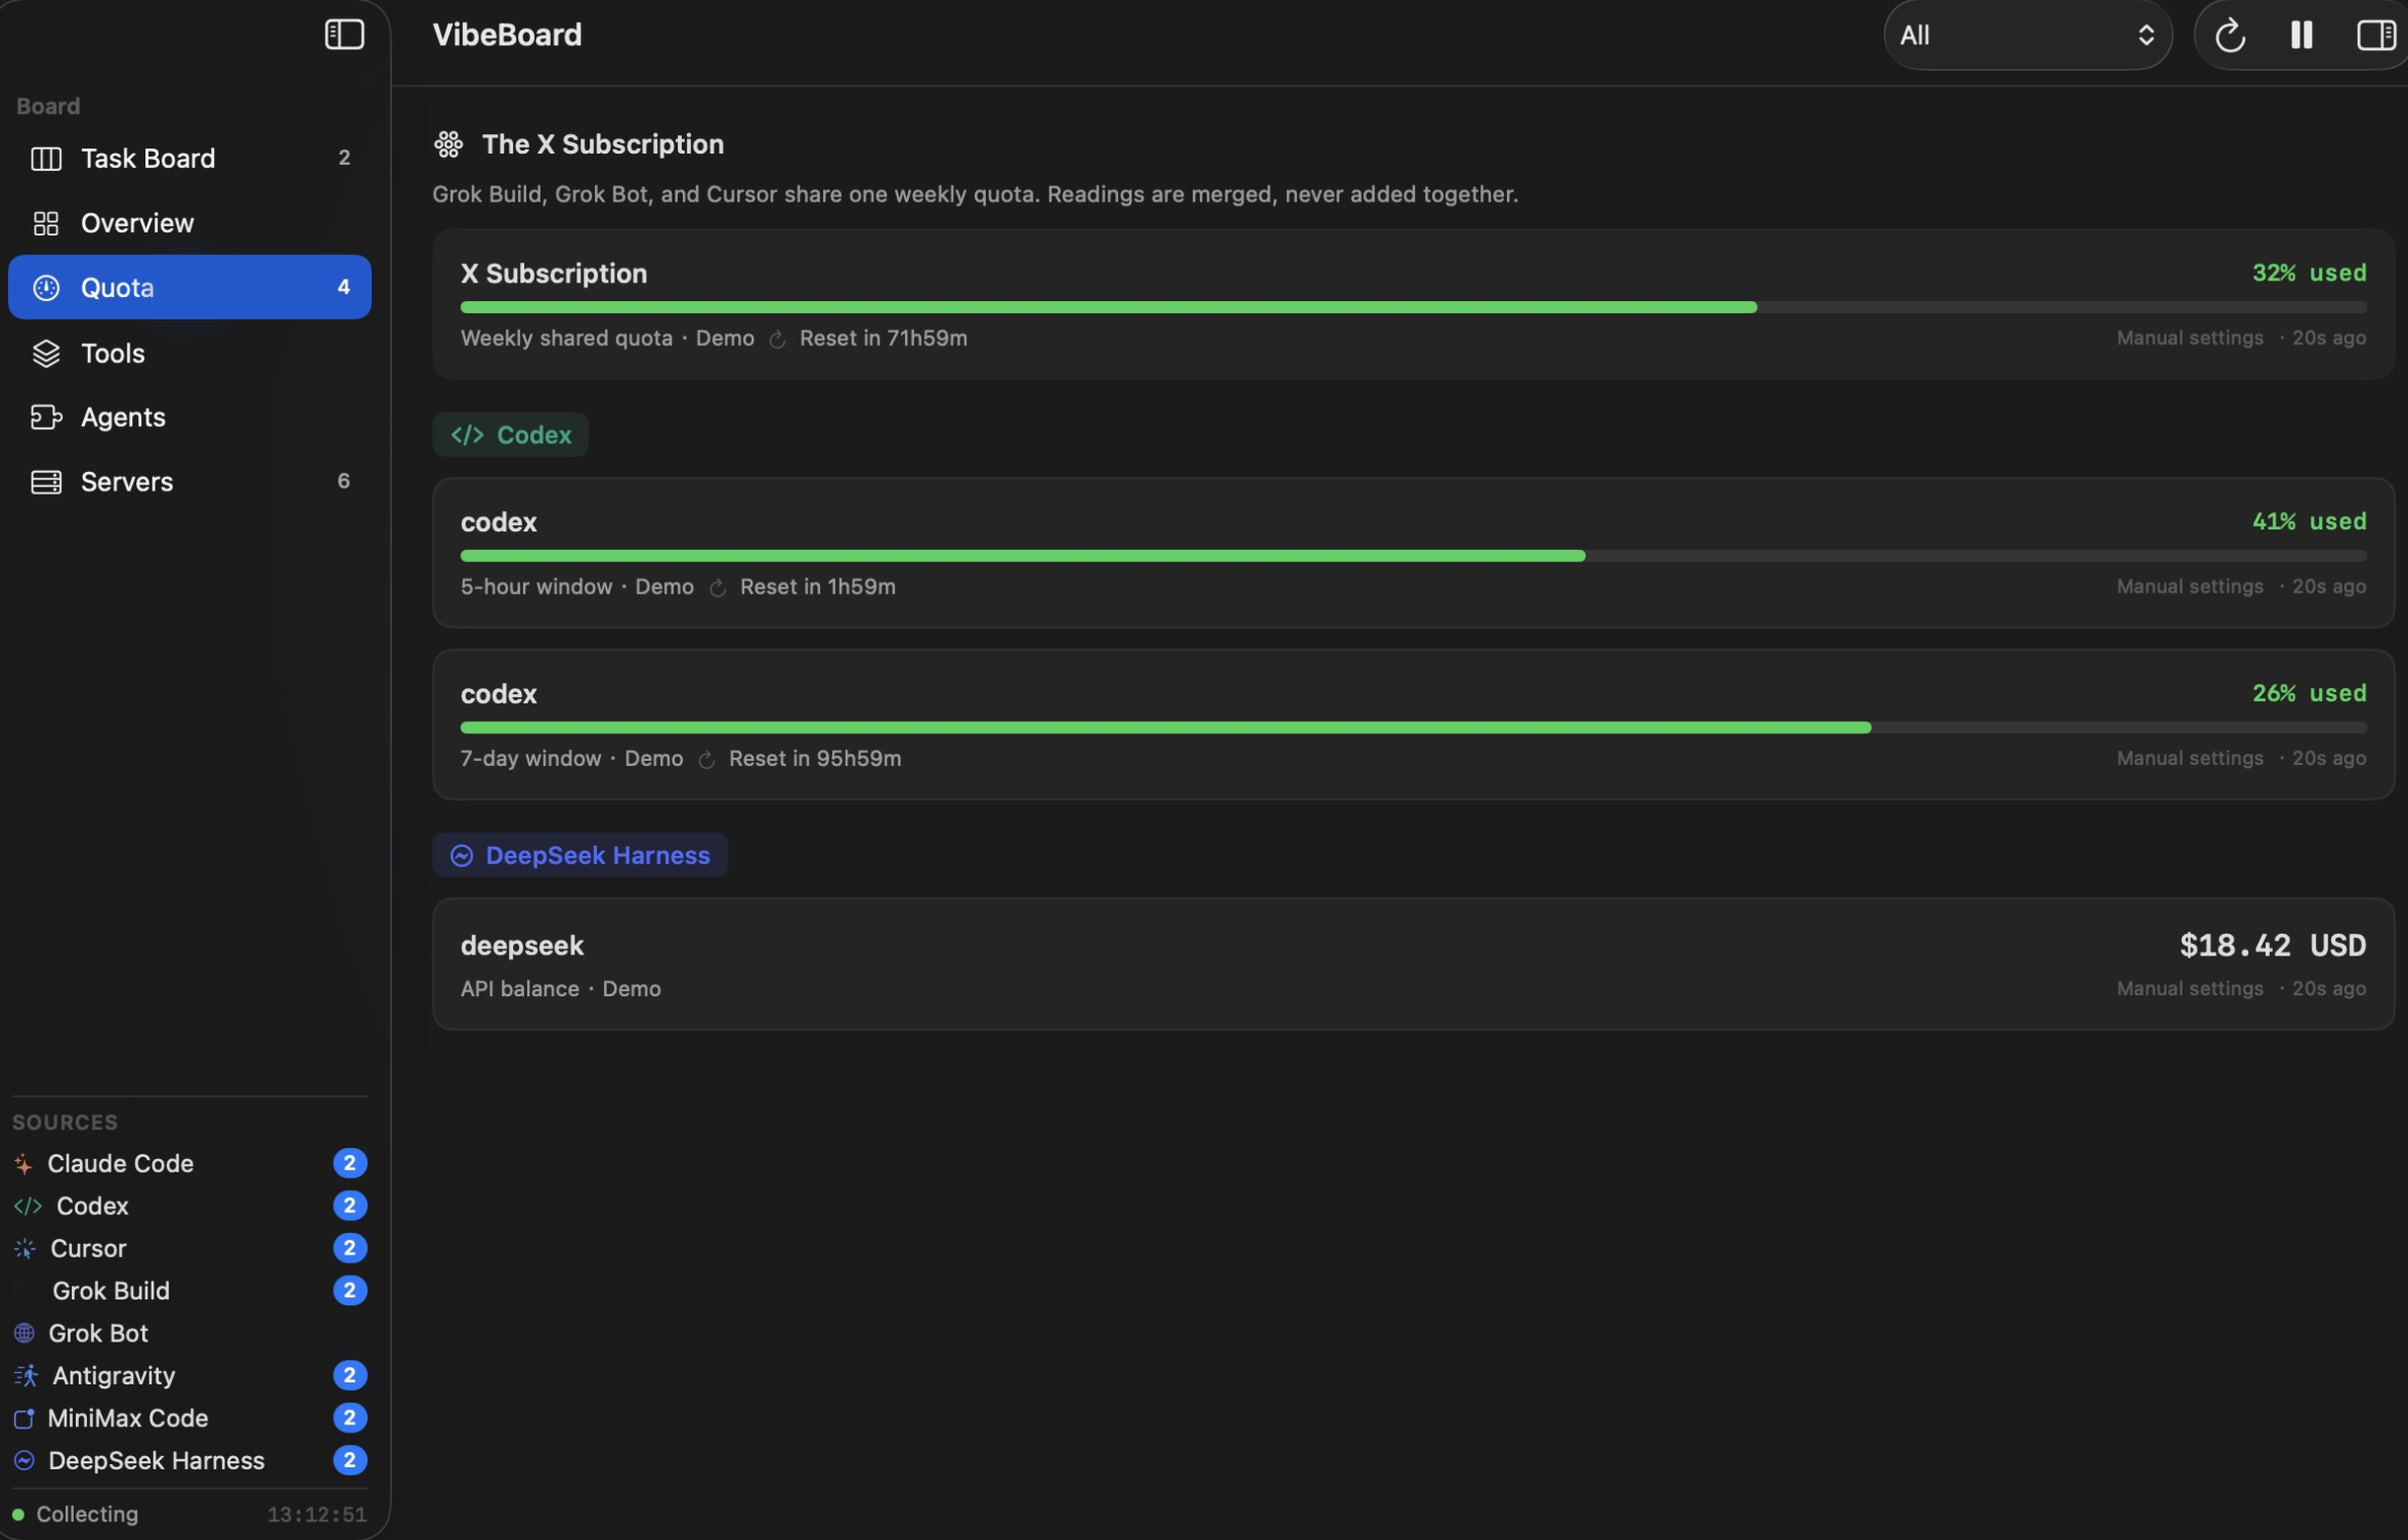Click the Antigravity runner icon
Screen dimensions: 2408x1540
tap(26, 1376)
